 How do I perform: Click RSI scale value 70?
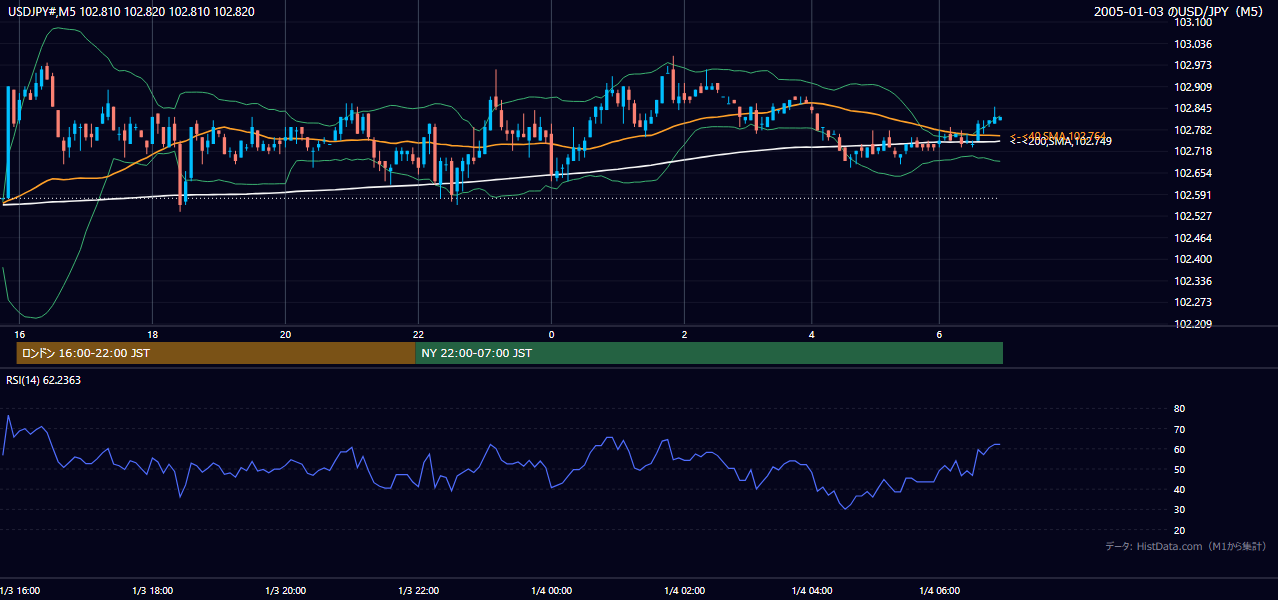tap(1180, 429)
